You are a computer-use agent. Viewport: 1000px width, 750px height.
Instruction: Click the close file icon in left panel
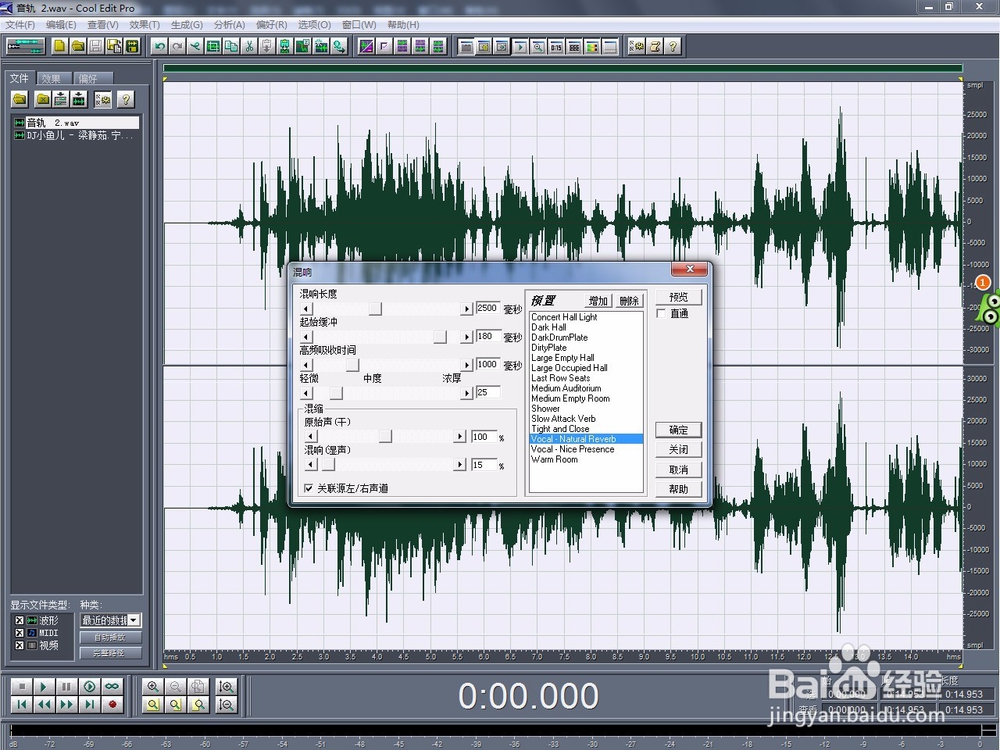coord(43,99)
